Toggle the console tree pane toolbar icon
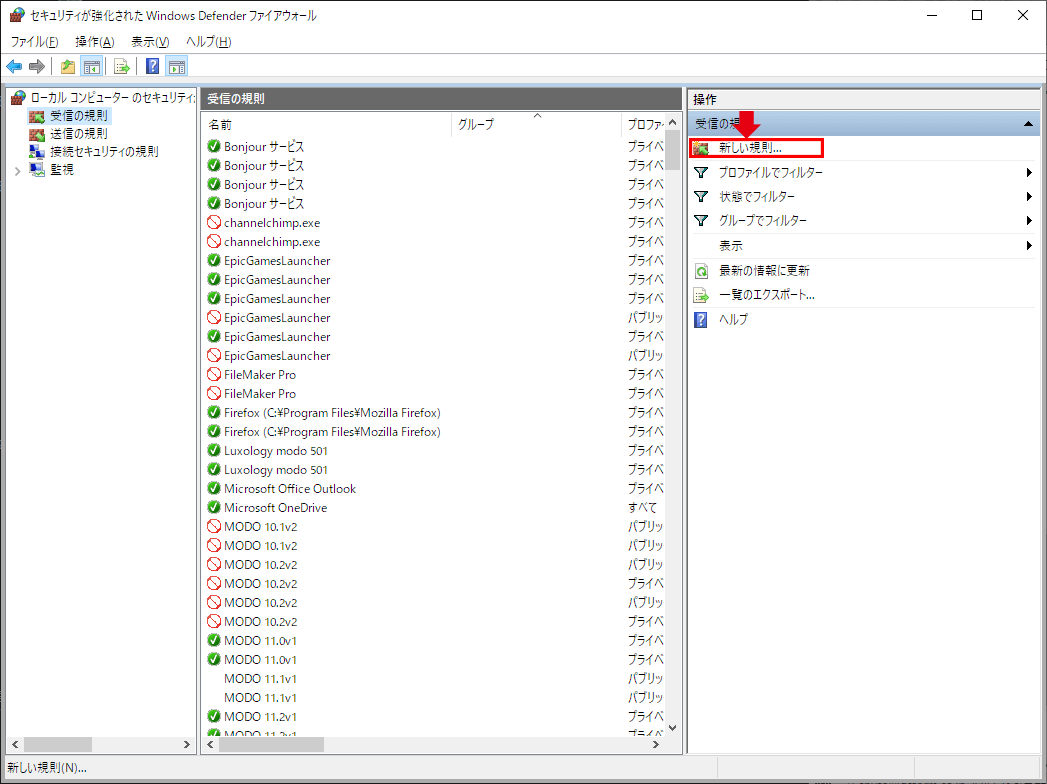Viewport: 1047px width, 784px height. [91, 66]
